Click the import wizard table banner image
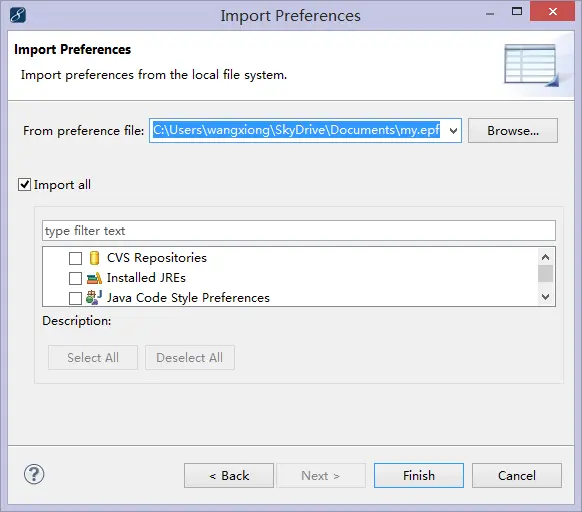582x512 pixels. pyautogui.click(x=532, y=65)
